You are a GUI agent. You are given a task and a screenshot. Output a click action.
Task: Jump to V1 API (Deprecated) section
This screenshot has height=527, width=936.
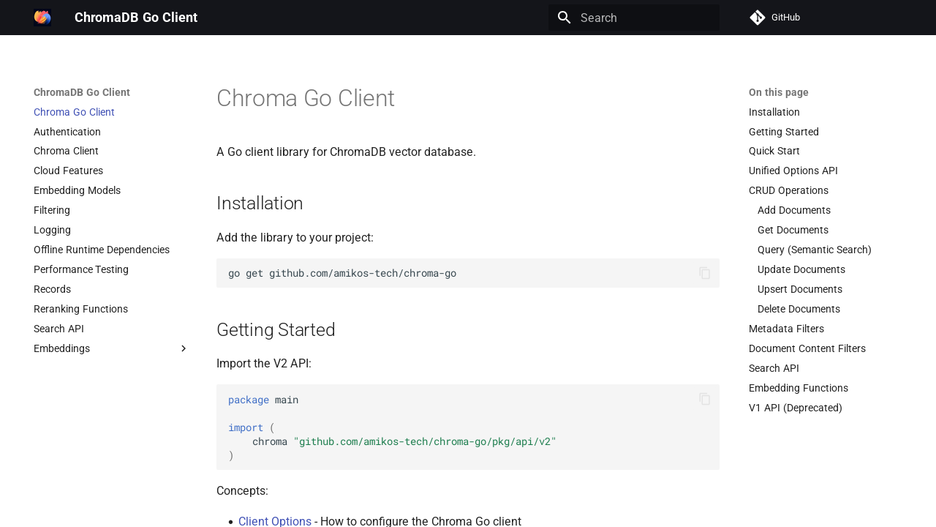click(795, 408)
